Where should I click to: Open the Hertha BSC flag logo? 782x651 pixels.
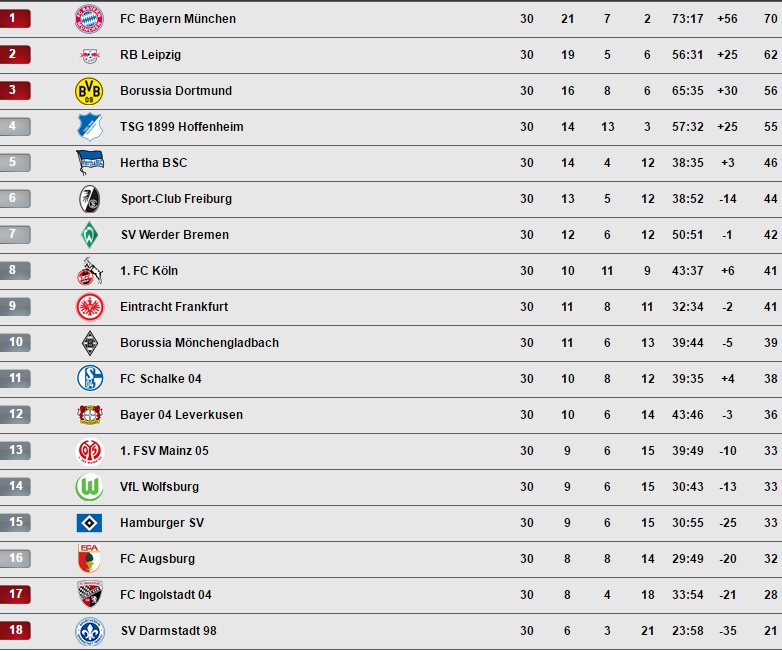(x=90, y=163)
